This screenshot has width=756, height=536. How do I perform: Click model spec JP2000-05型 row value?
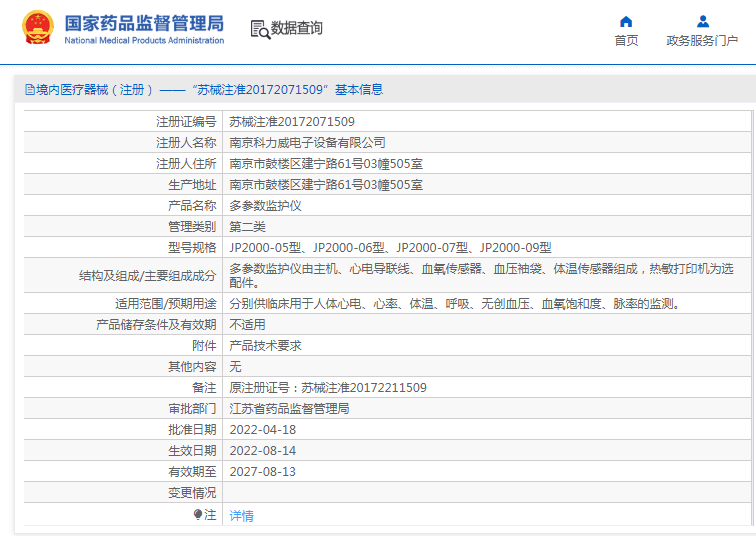[x=390, y=248]
